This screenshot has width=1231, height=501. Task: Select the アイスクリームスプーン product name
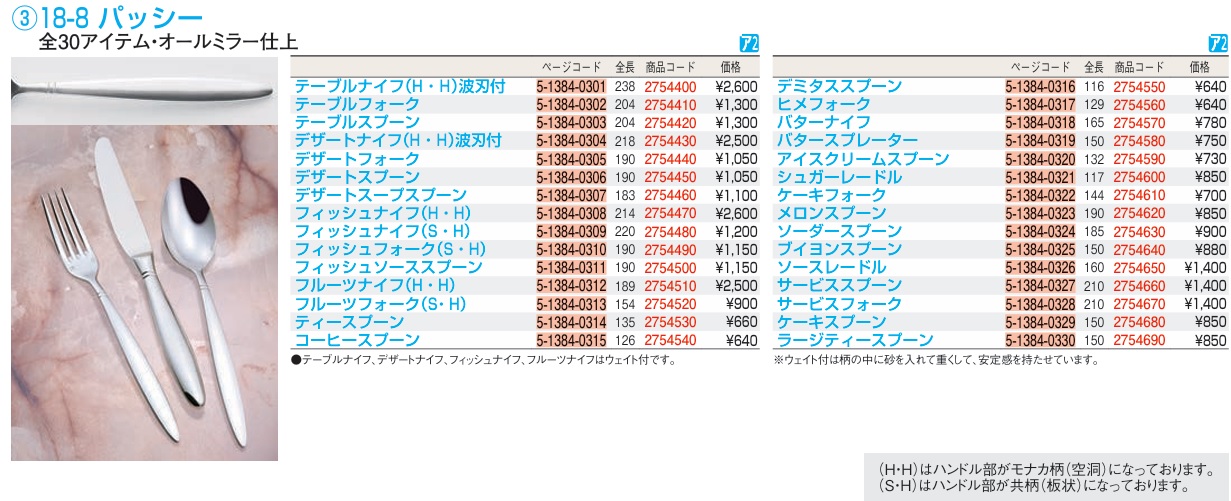863,159
